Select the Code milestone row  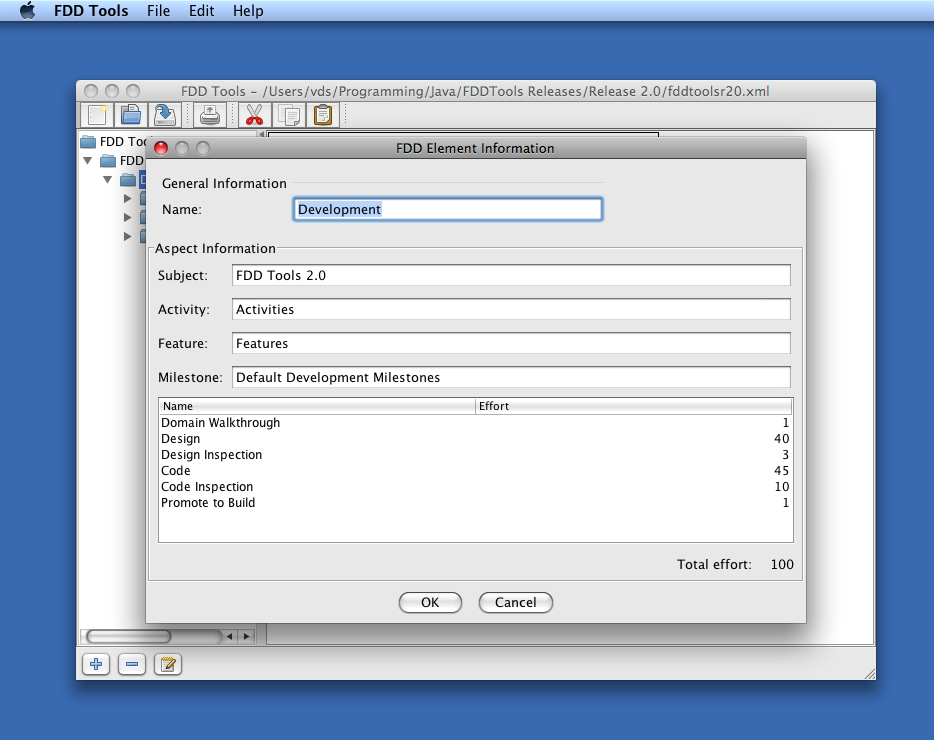(475, 471)
